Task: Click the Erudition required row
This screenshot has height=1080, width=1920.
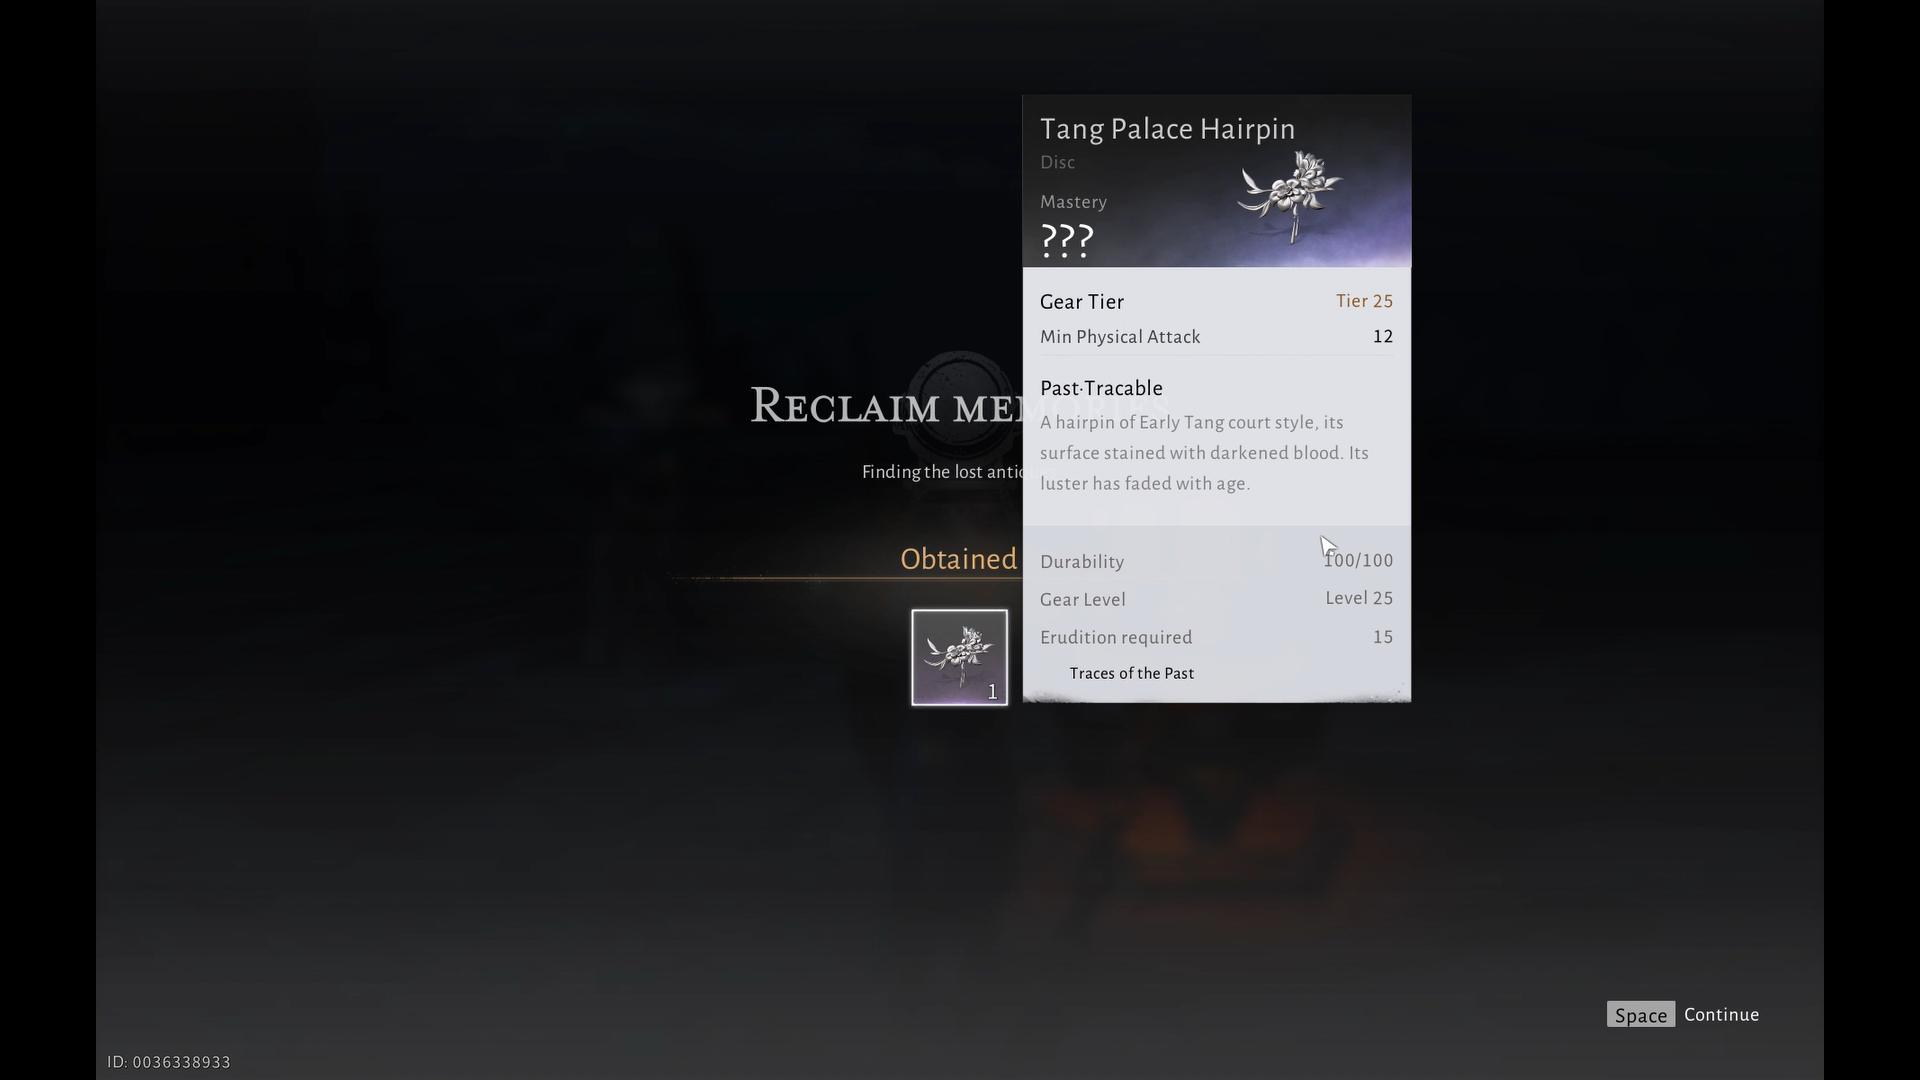Action: (x=1216, y=637)
